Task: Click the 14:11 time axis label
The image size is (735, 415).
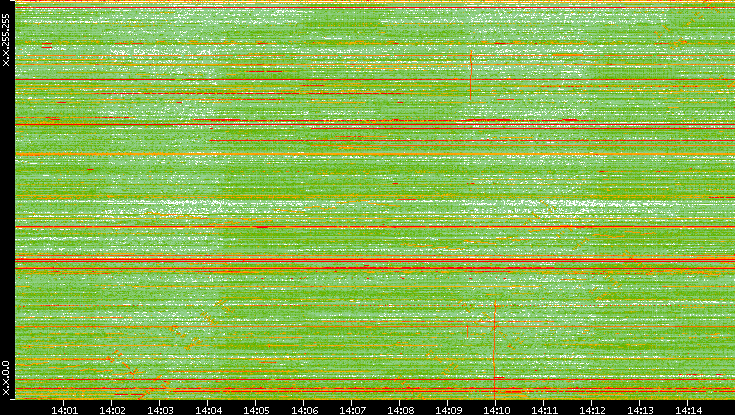Action: (545, 411)
